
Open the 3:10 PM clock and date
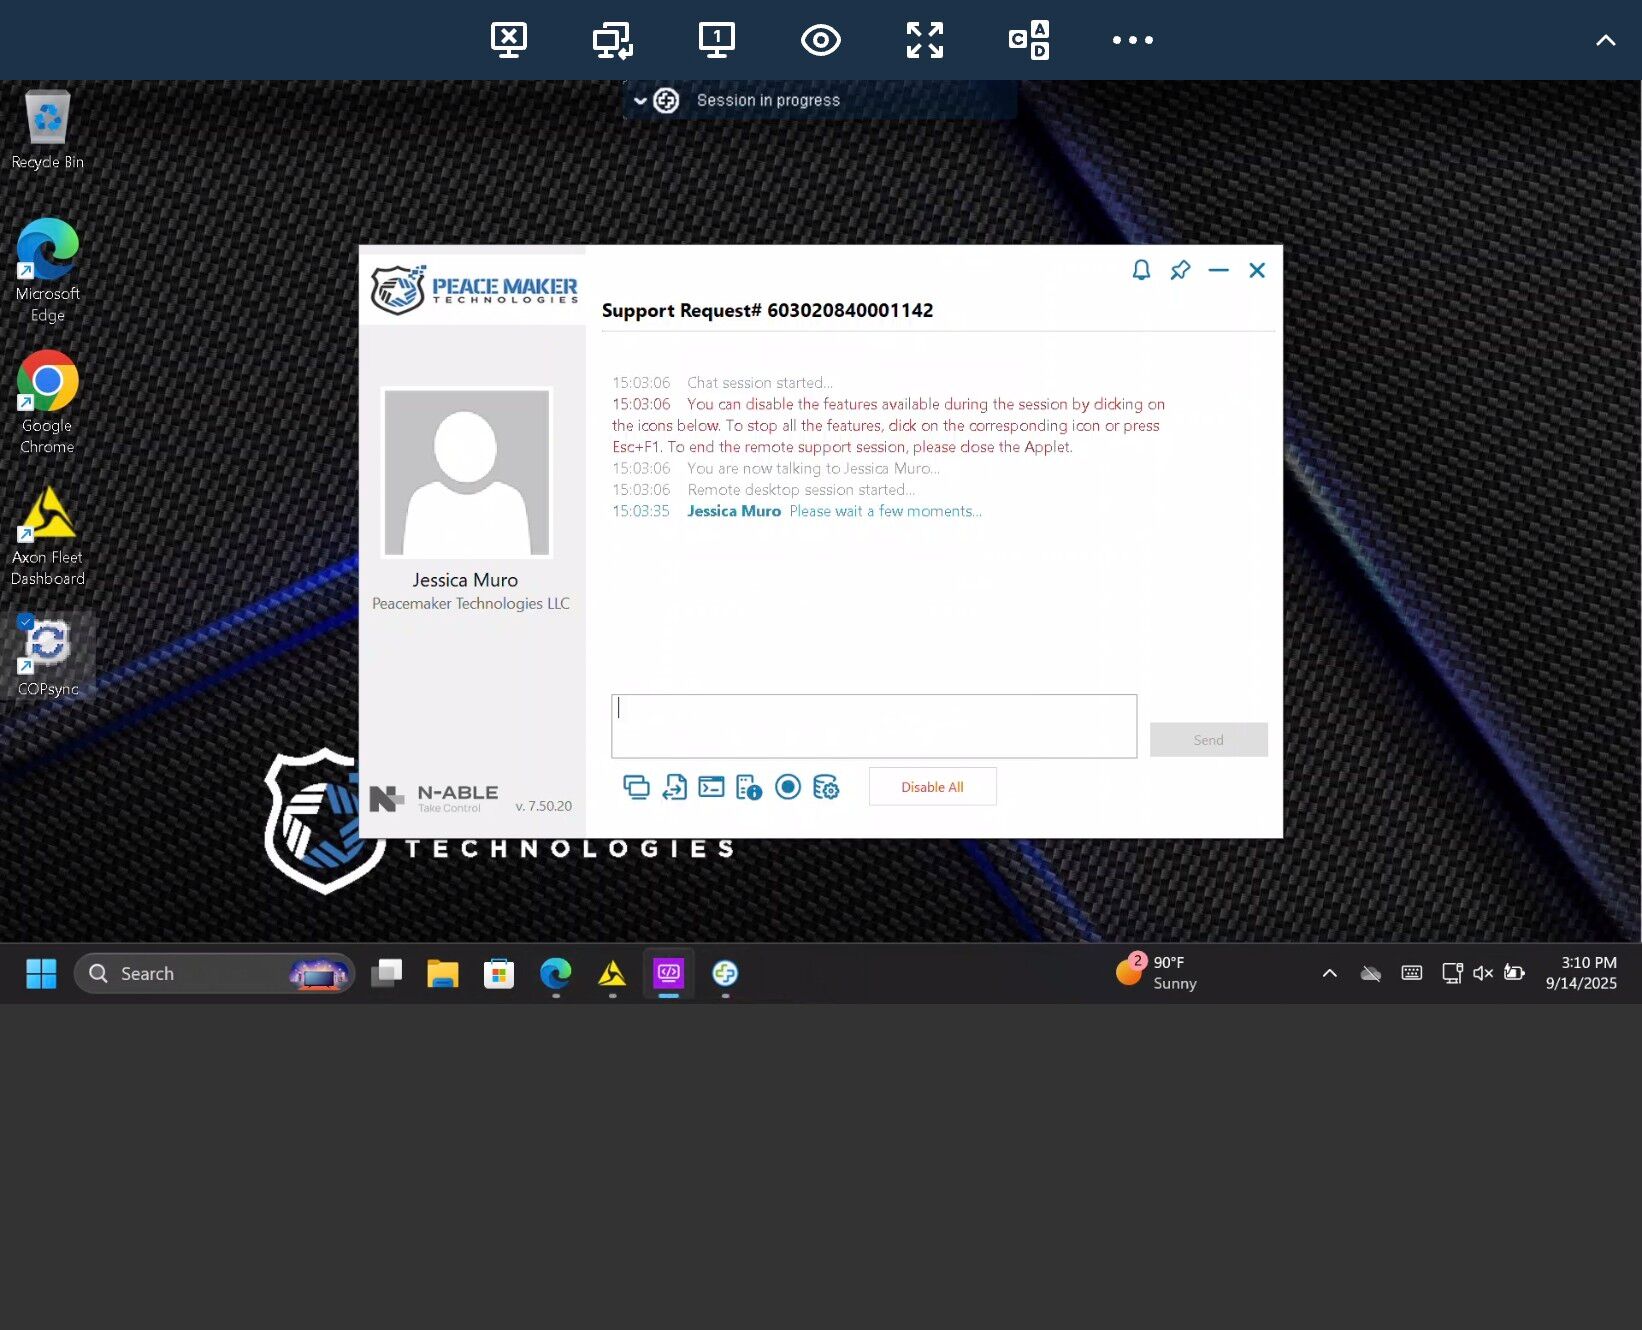tap(1581, 973)
